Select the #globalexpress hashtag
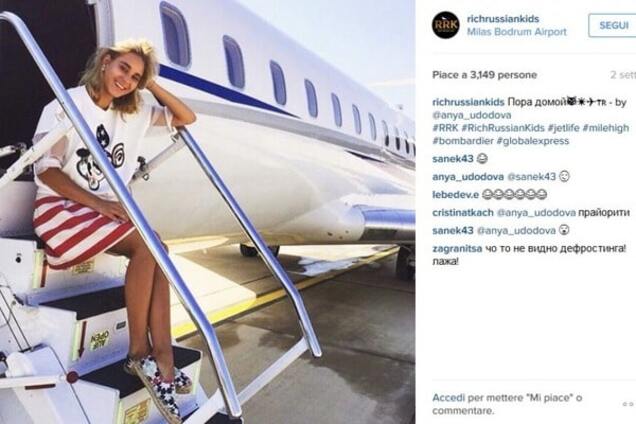The height and width of the screenshot is (424, 636). tap(533, 141)
